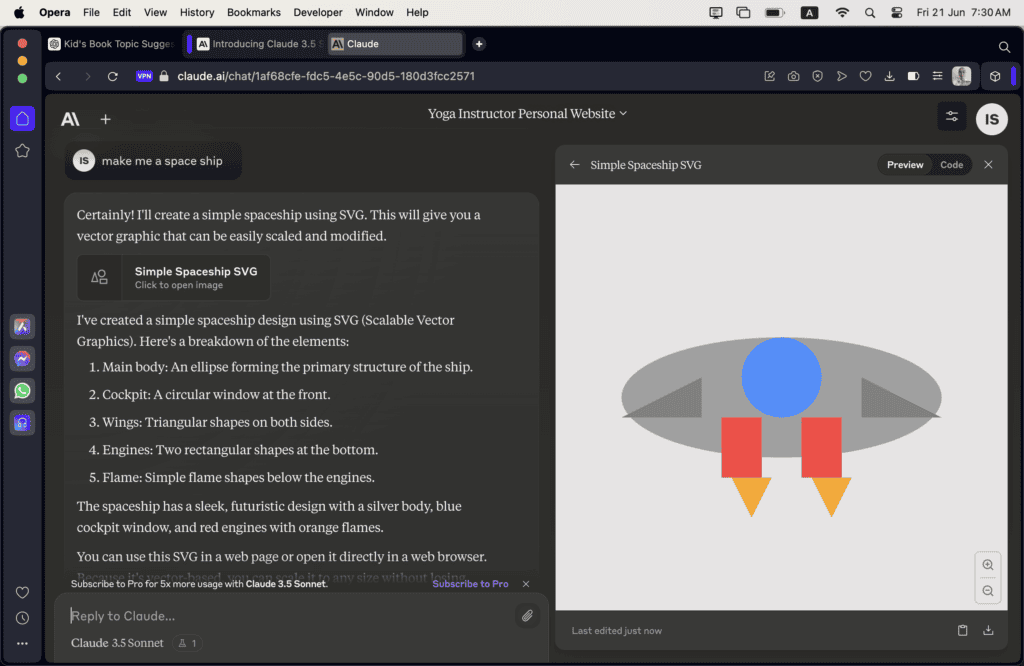Open Opera easy setup menu icon
The height and width of the screenshot is (666, 1024).
point(937,76)
